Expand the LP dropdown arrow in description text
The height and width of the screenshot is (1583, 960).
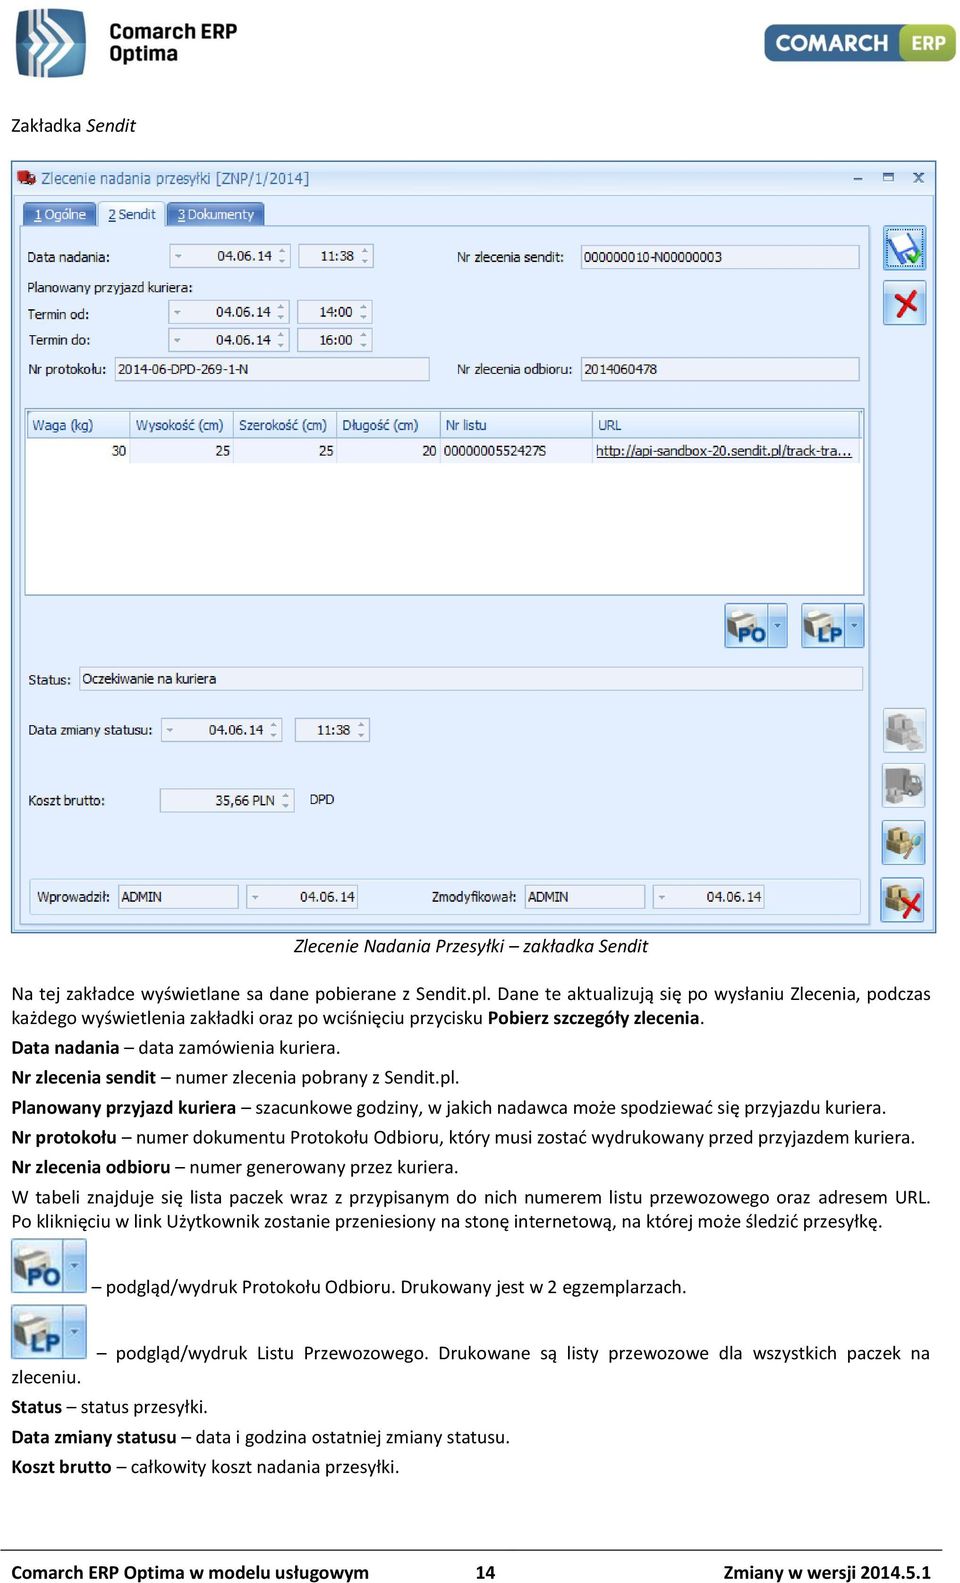click(74, 1332)
